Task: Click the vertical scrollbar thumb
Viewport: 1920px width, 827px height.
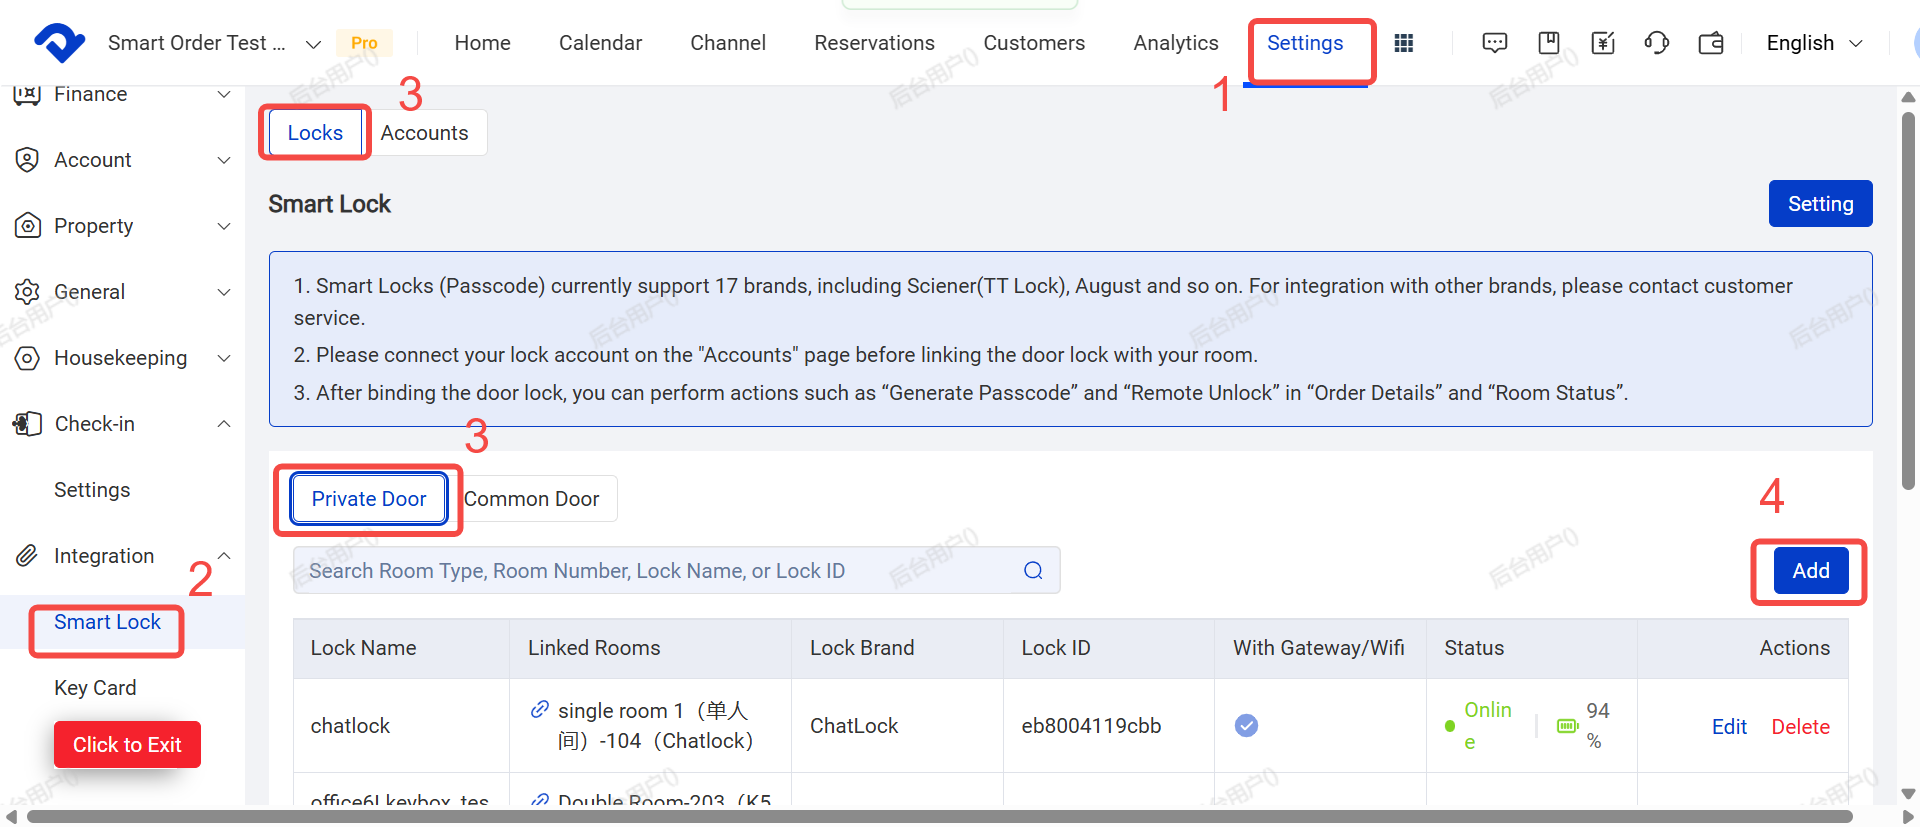Action: coord(1908,300)
